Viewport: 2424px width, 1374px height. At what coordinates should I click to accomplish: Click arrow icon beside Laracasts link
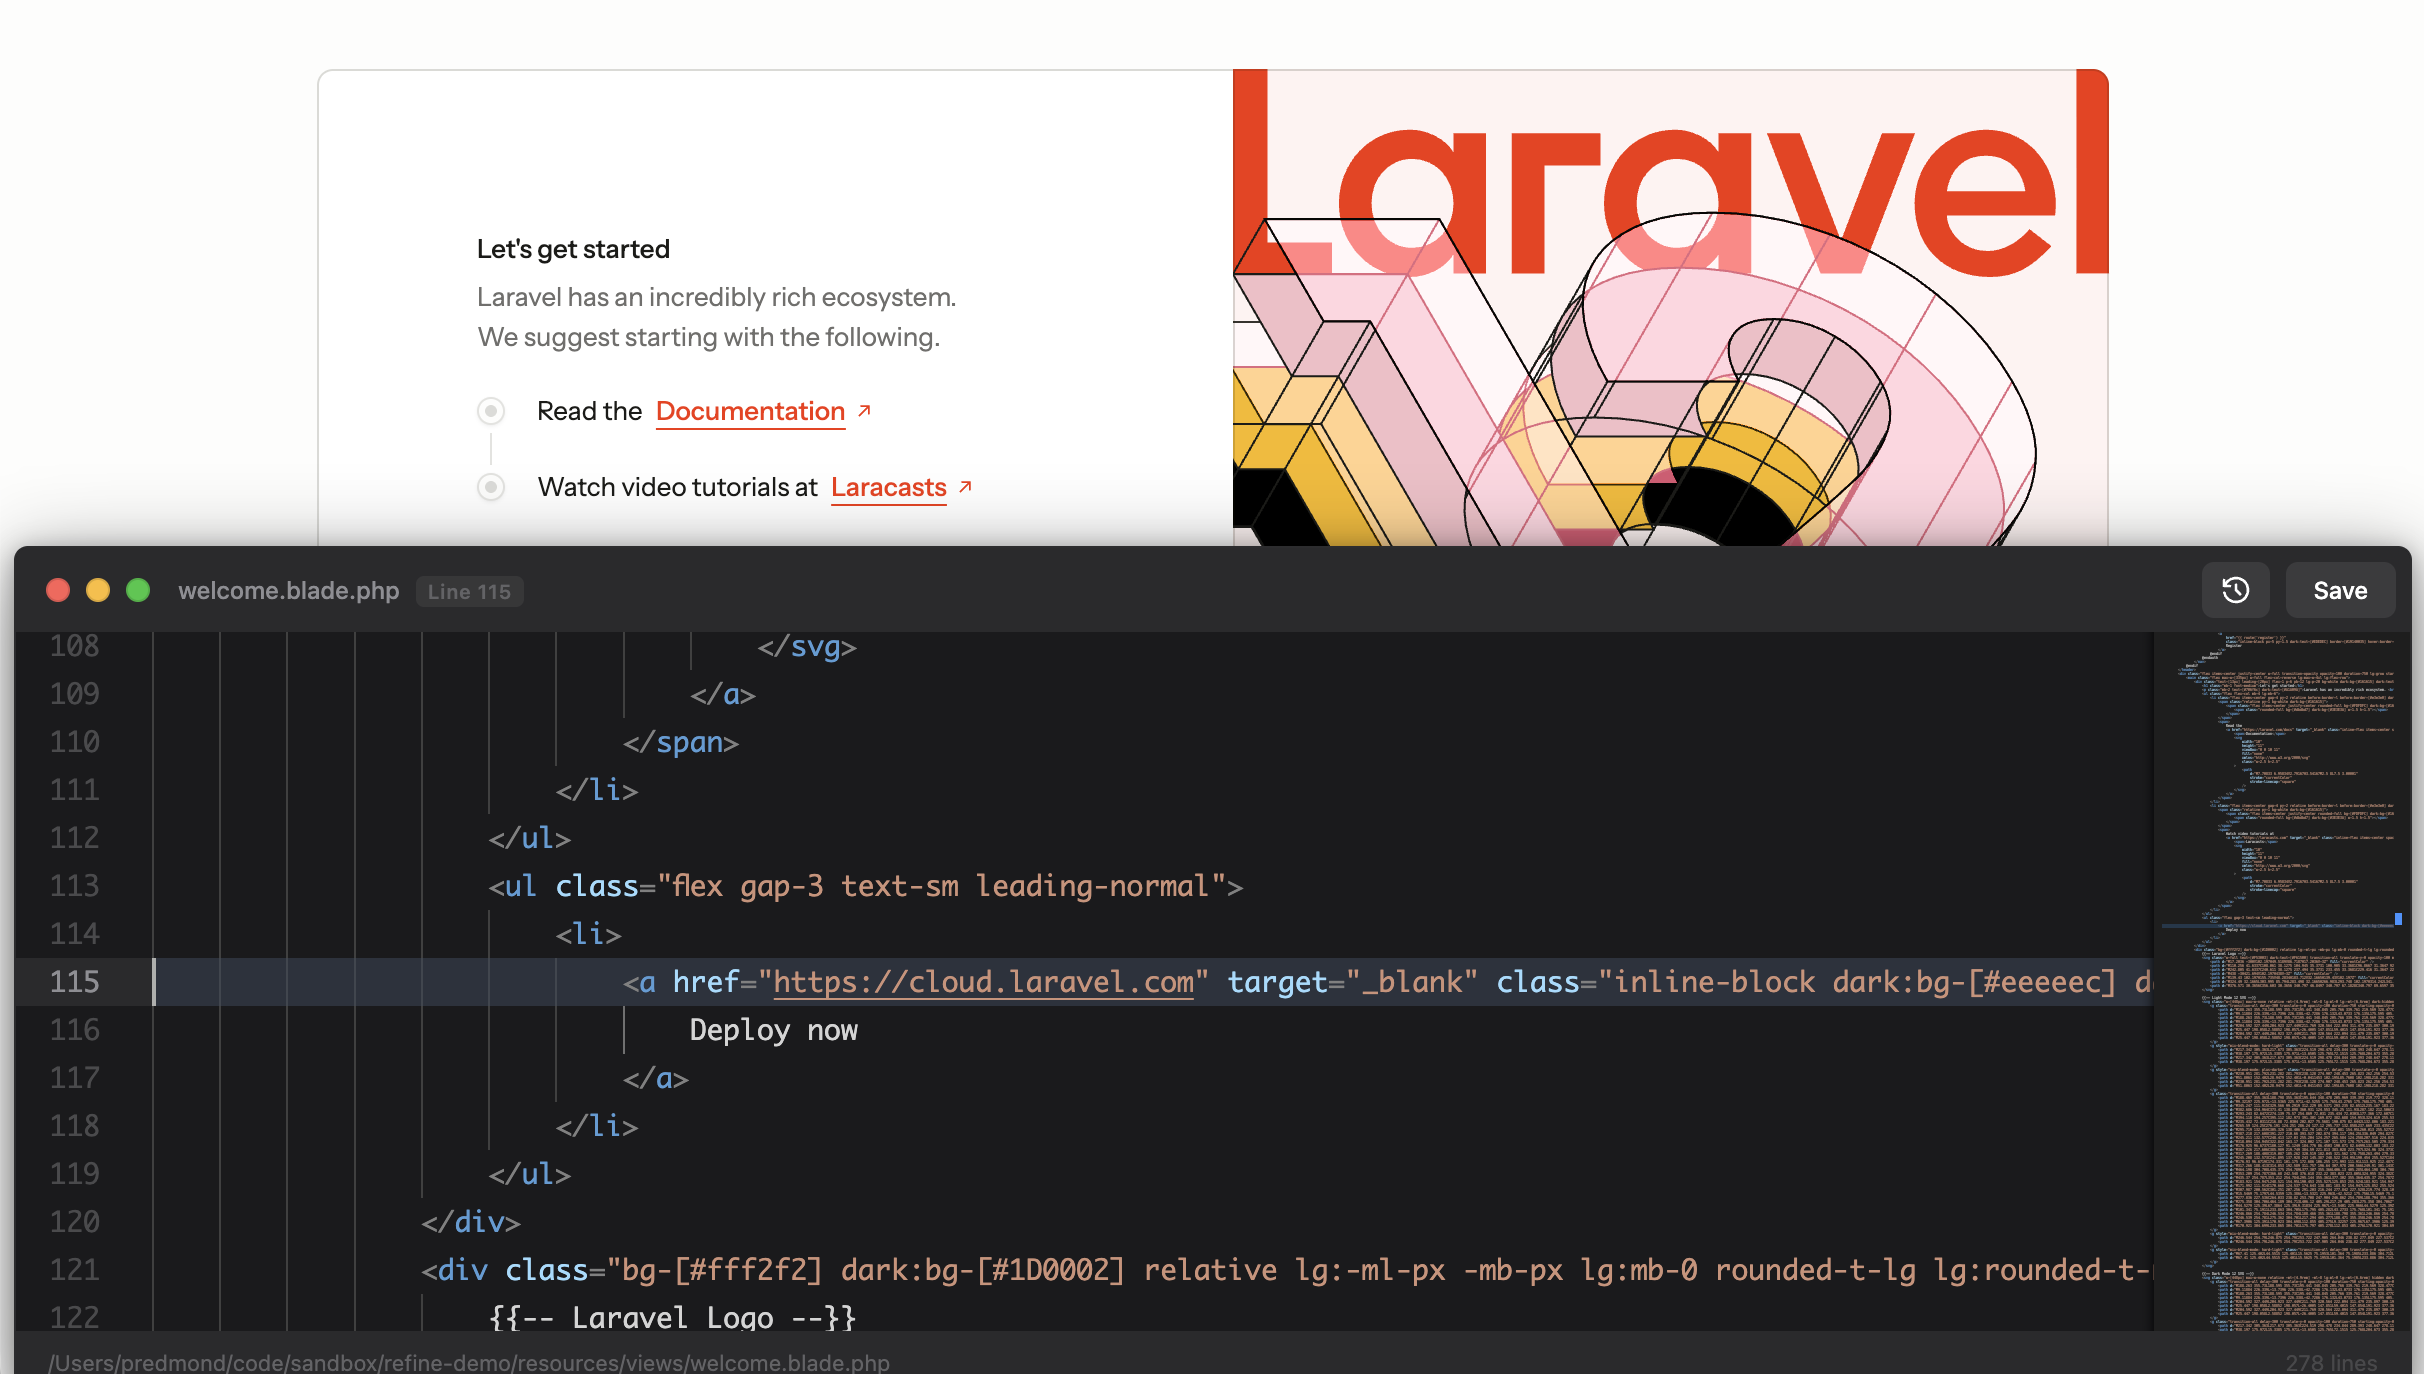[966, 486]
